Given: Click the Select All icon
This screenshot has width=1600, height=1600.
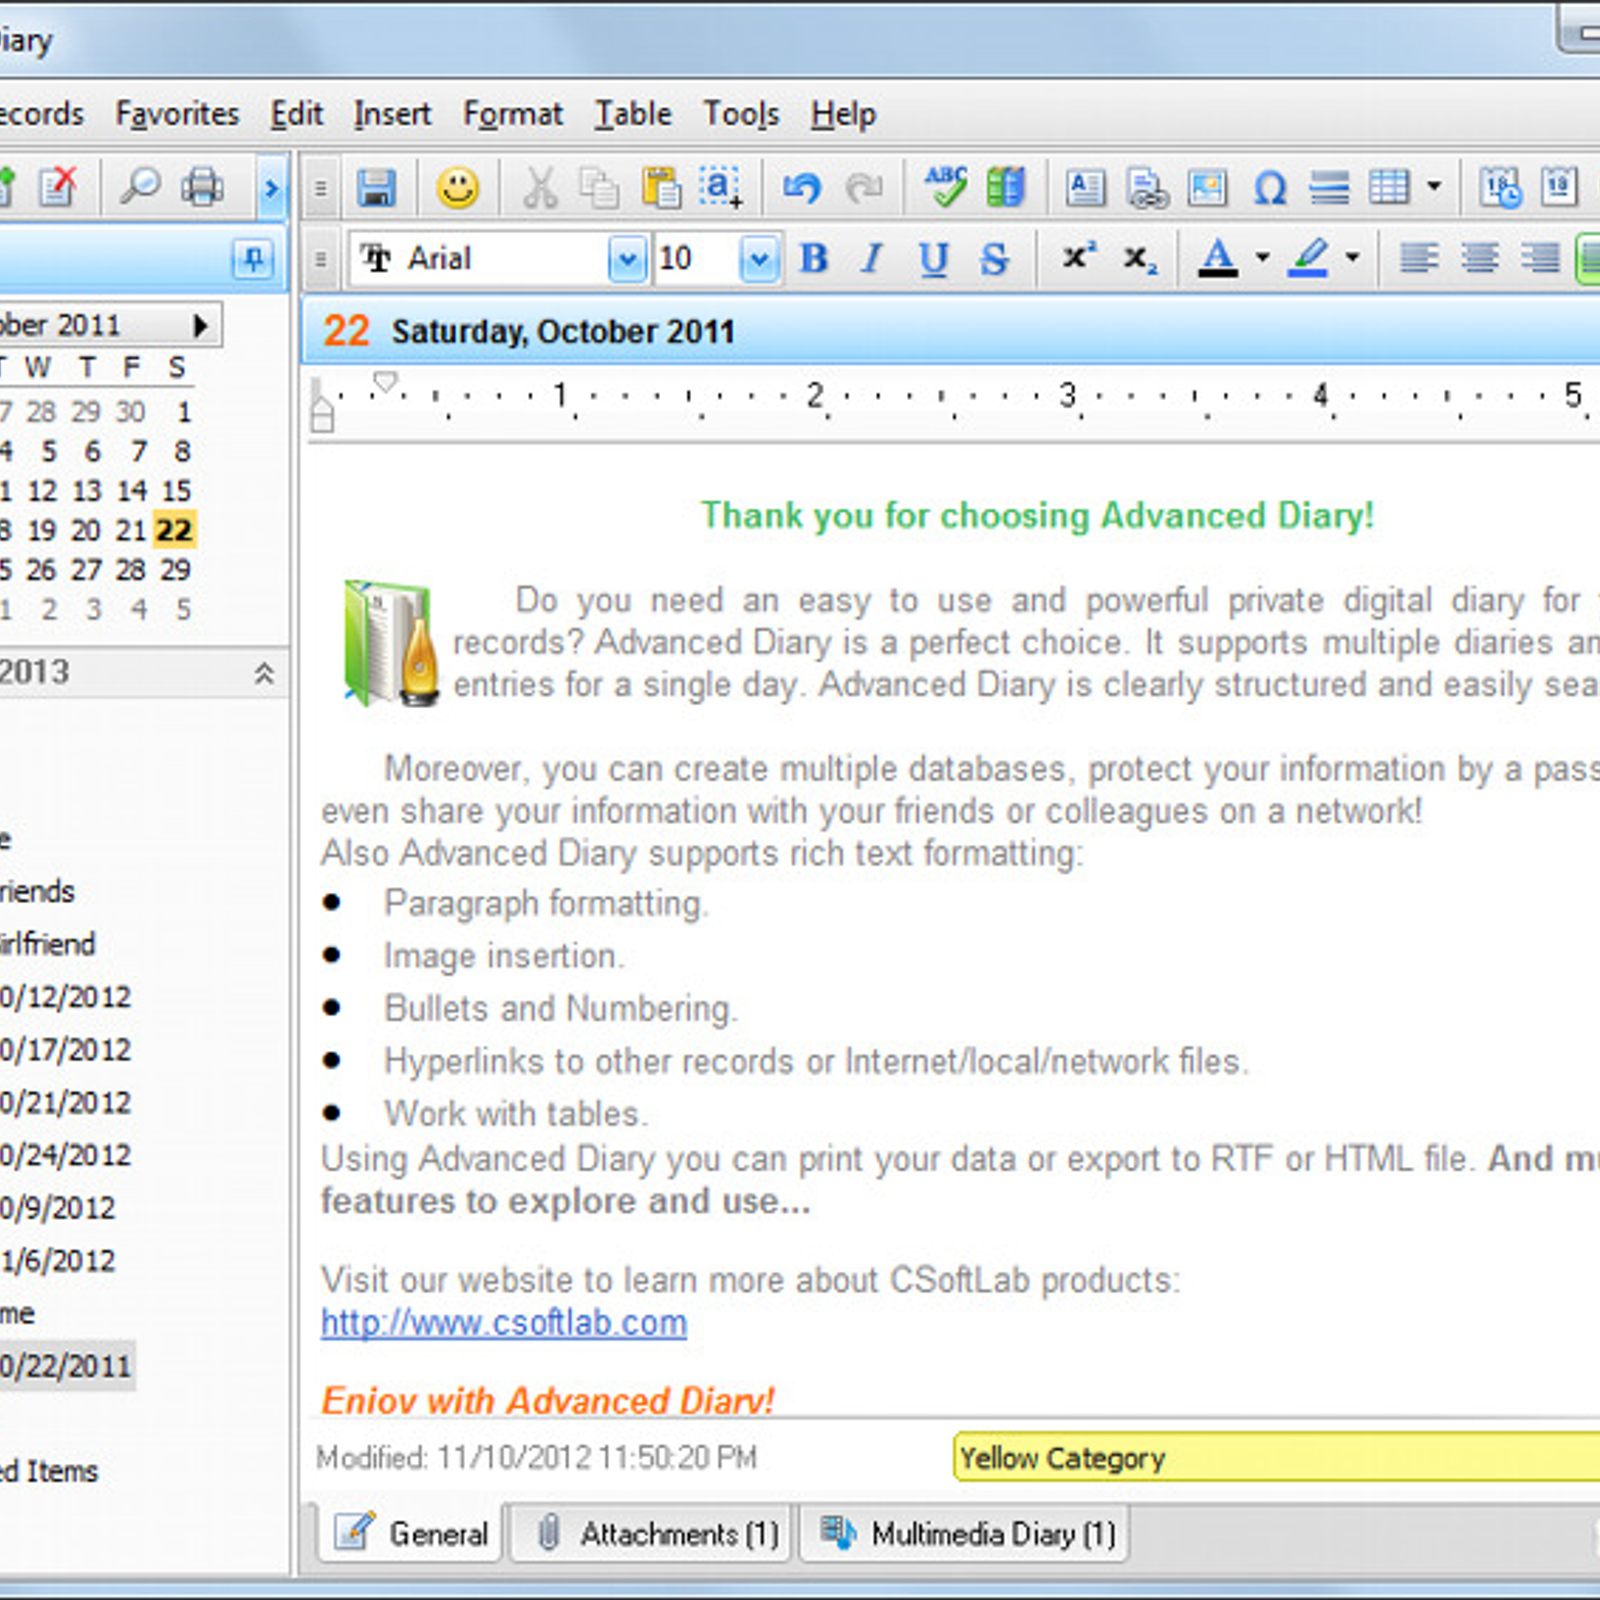Looking at the screenshot, I should [x=721, y=187].
